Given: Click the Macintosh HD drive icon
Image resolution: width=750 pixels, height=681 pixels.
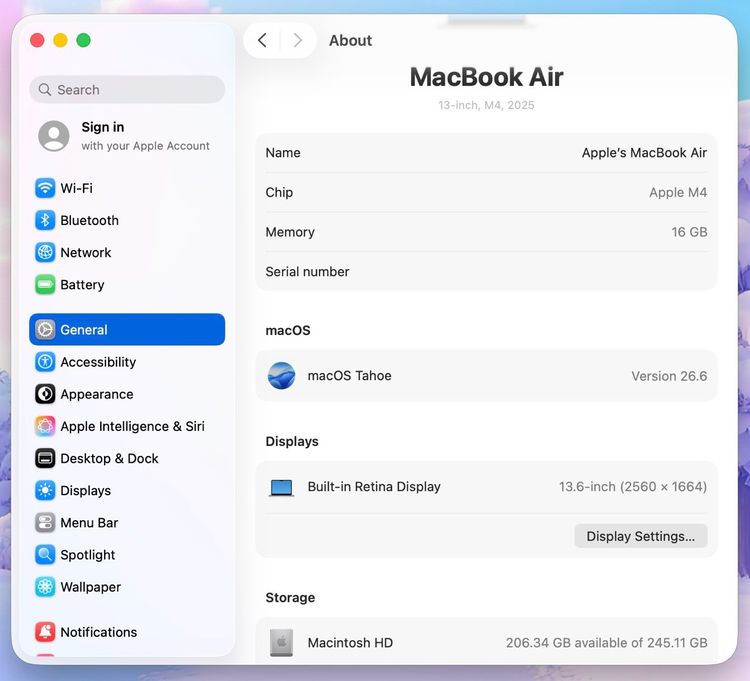Looking at the screenshot, I should point(281,642).
